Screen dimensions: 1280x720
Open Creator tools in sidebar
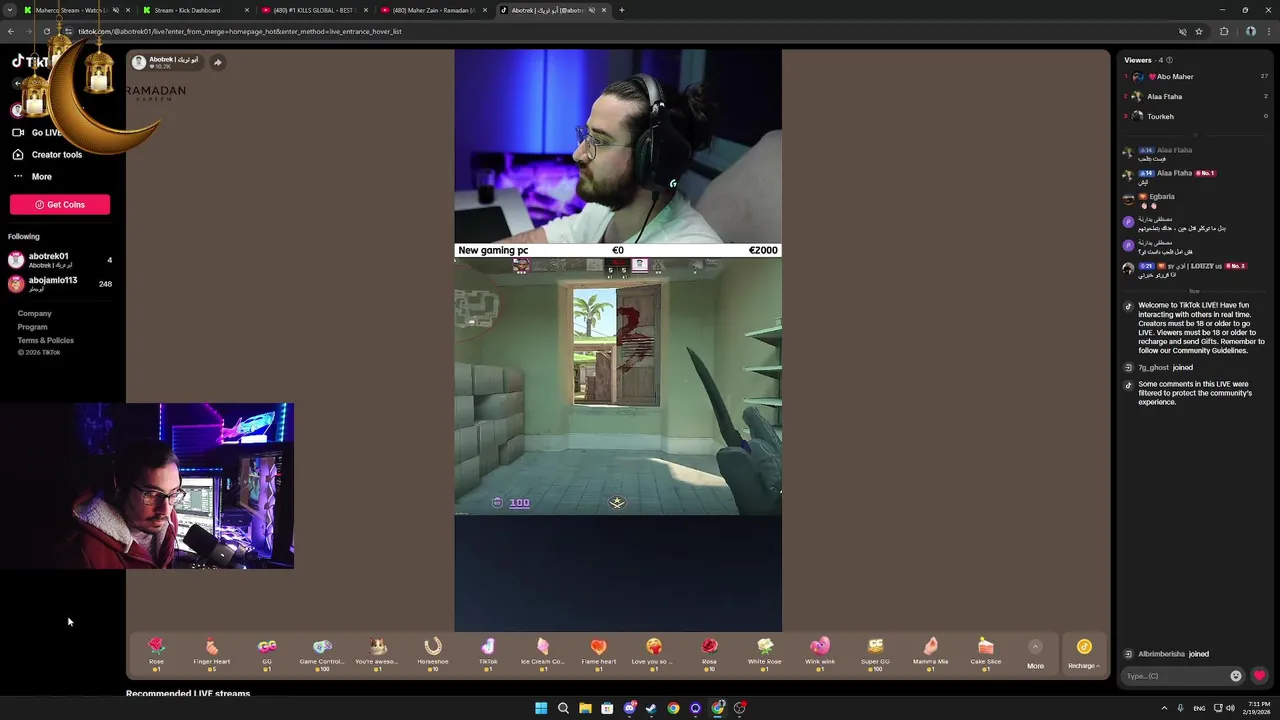click(47, 154)
